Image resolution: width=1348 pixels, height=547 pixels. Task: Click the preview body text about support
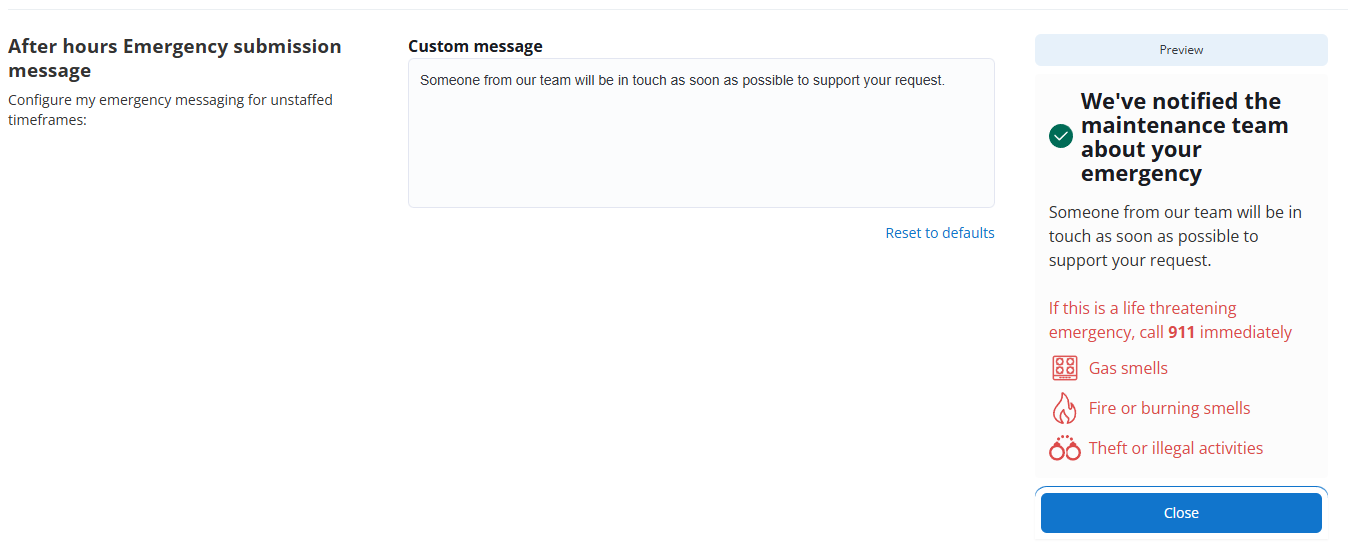point(1174,236)
